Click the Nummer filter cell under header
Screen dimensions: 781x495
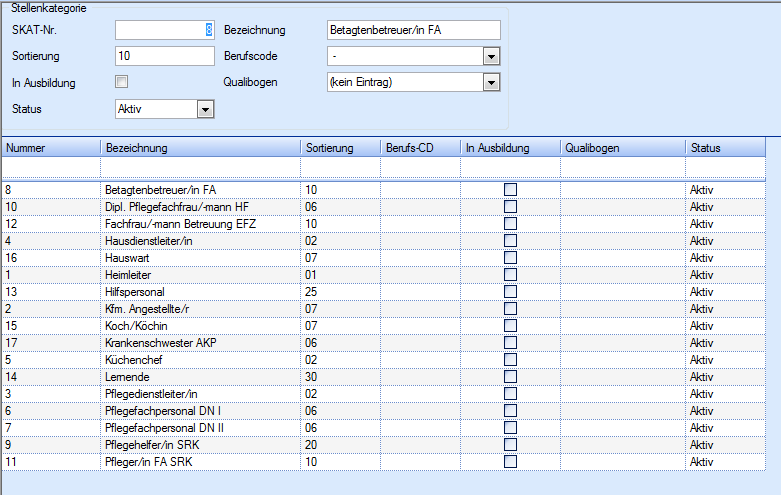click(x=51, y=167)
